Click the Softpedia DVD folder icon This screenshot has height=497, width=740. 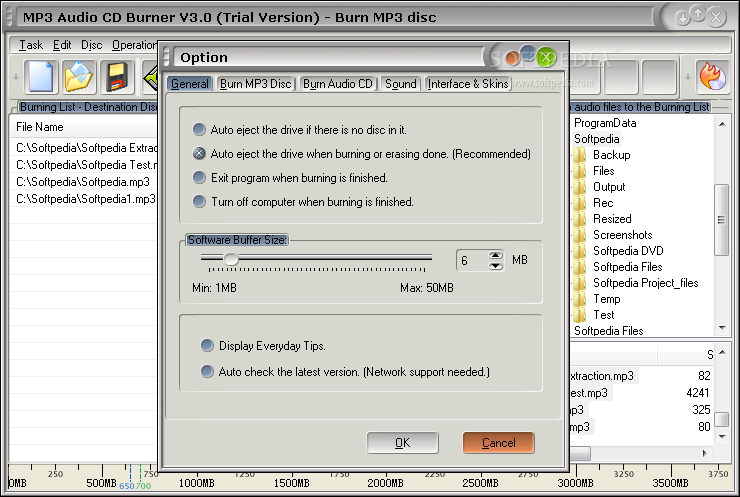coord(580,251)
